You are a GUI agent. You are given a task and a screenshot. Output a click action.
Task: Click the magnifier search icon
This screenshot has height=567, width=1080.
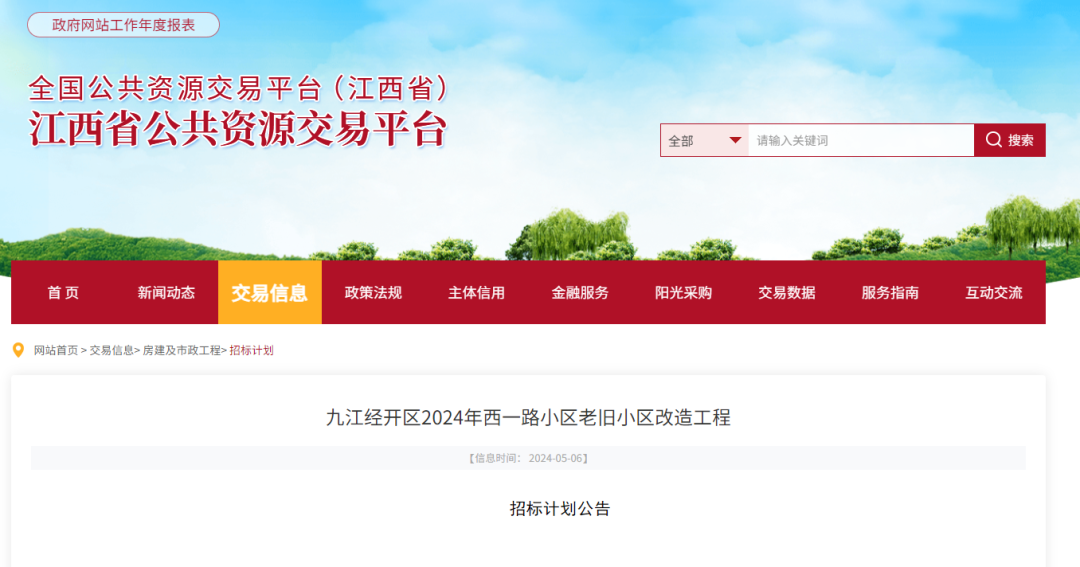tap(993, 140)
